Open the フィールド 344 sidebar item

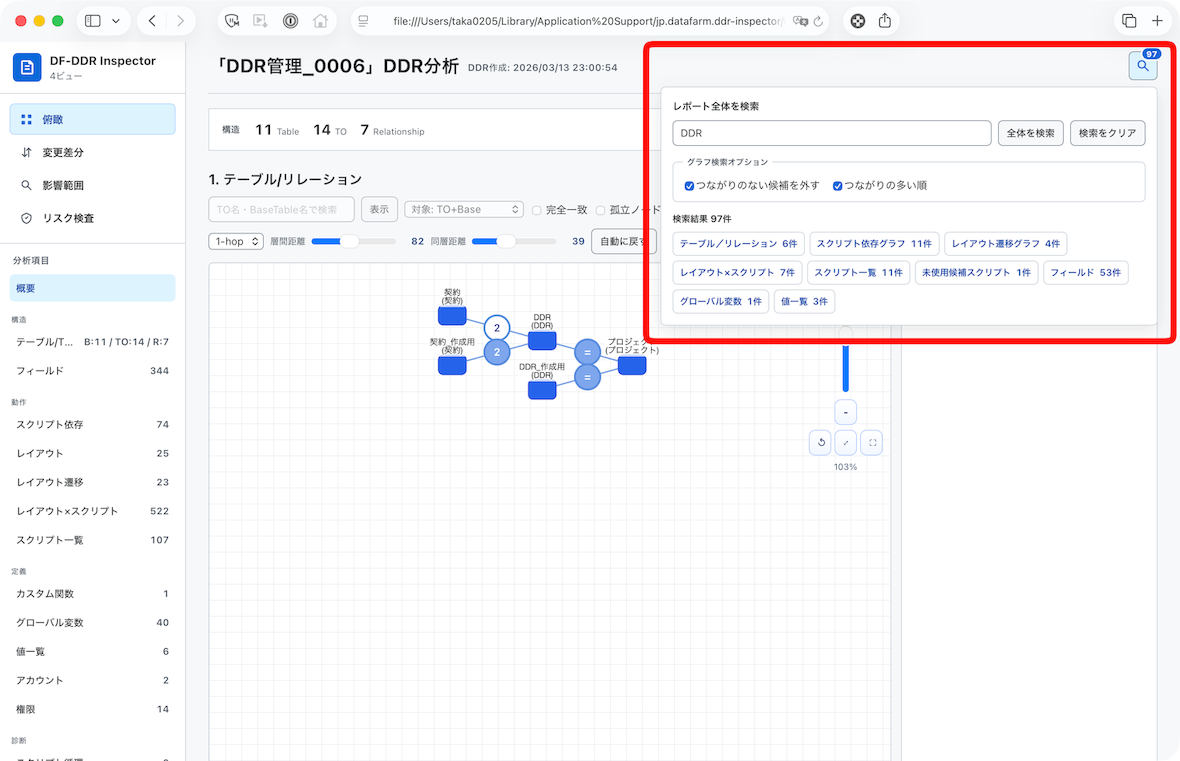point(93,370)
